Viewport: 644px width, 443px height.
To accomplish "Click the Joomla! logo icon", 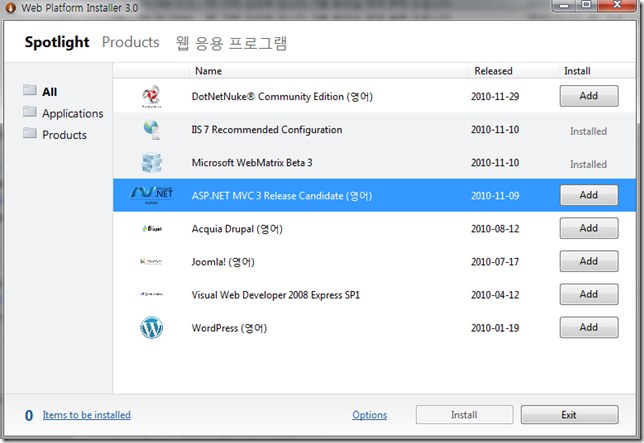I will [151, 262].
